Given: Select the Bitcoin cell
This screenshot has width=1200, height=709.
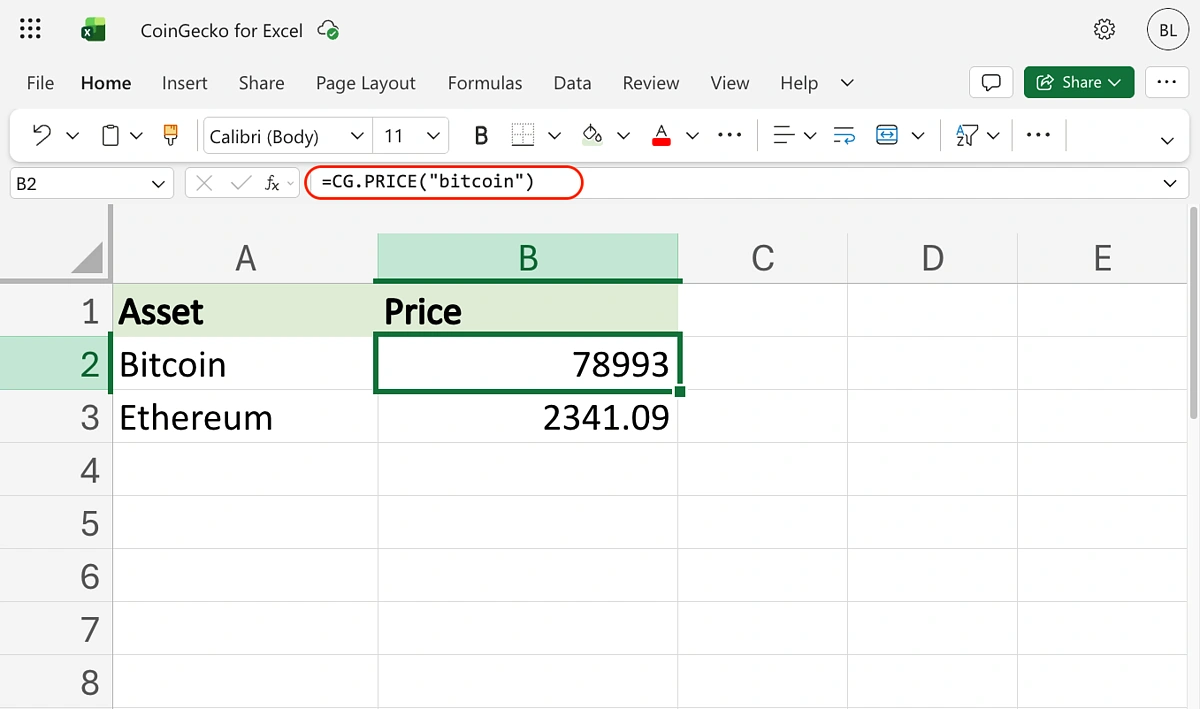Looking at the screenshot, I should [x=245, y=364].
